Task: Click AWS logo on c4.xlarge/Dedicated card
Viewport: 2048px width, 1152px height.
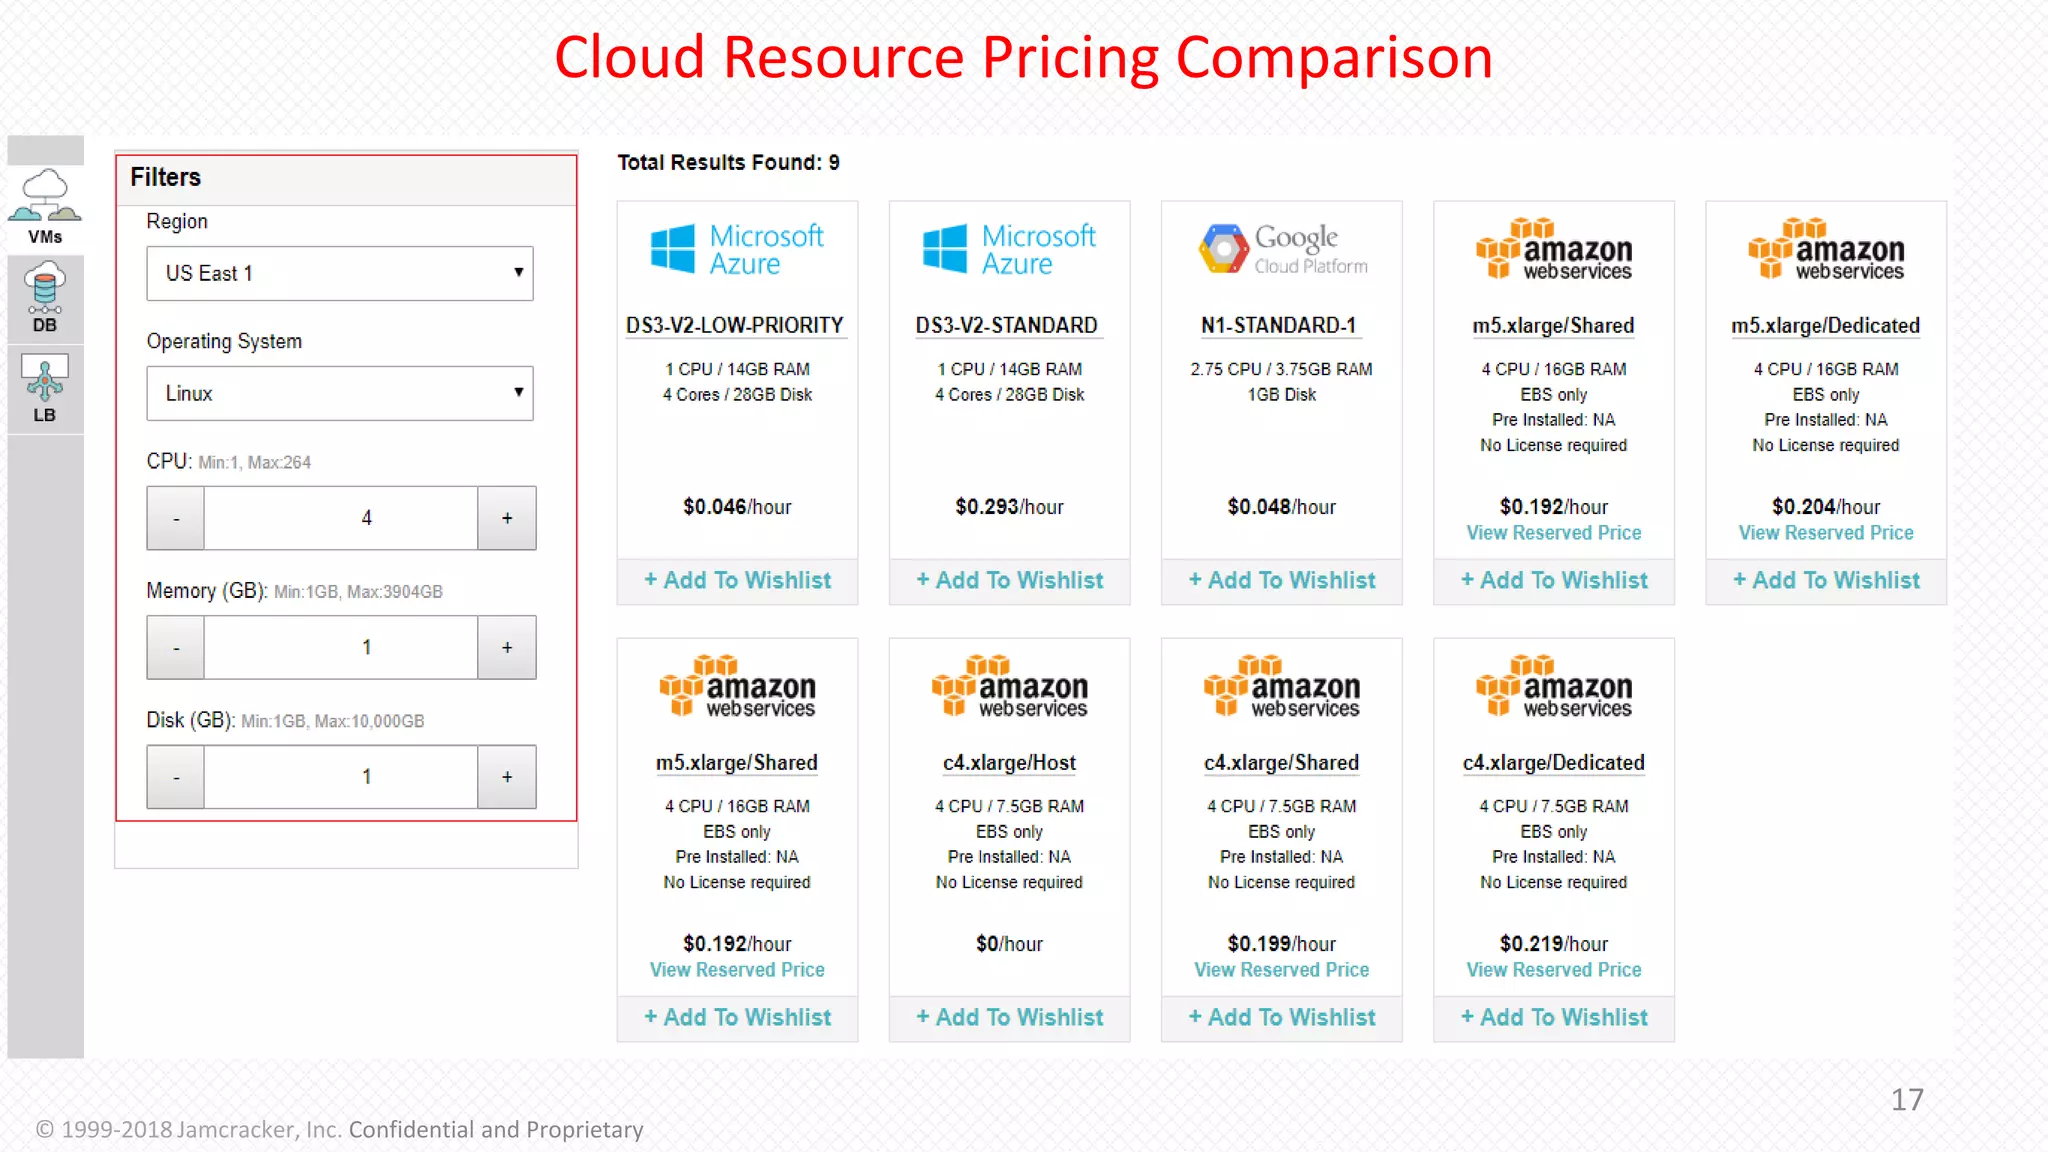Action: click(1554, 686)
